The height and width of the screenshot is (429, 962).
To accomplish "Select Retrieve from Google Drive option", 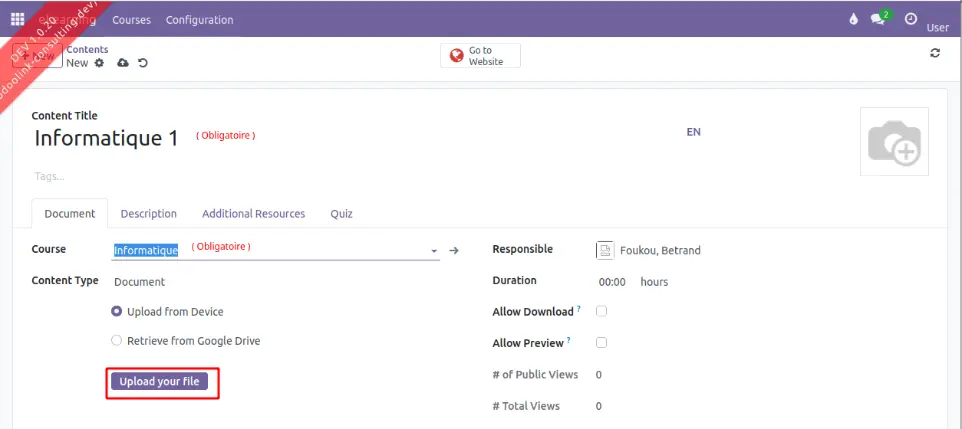I will click(x=117, y=341).
